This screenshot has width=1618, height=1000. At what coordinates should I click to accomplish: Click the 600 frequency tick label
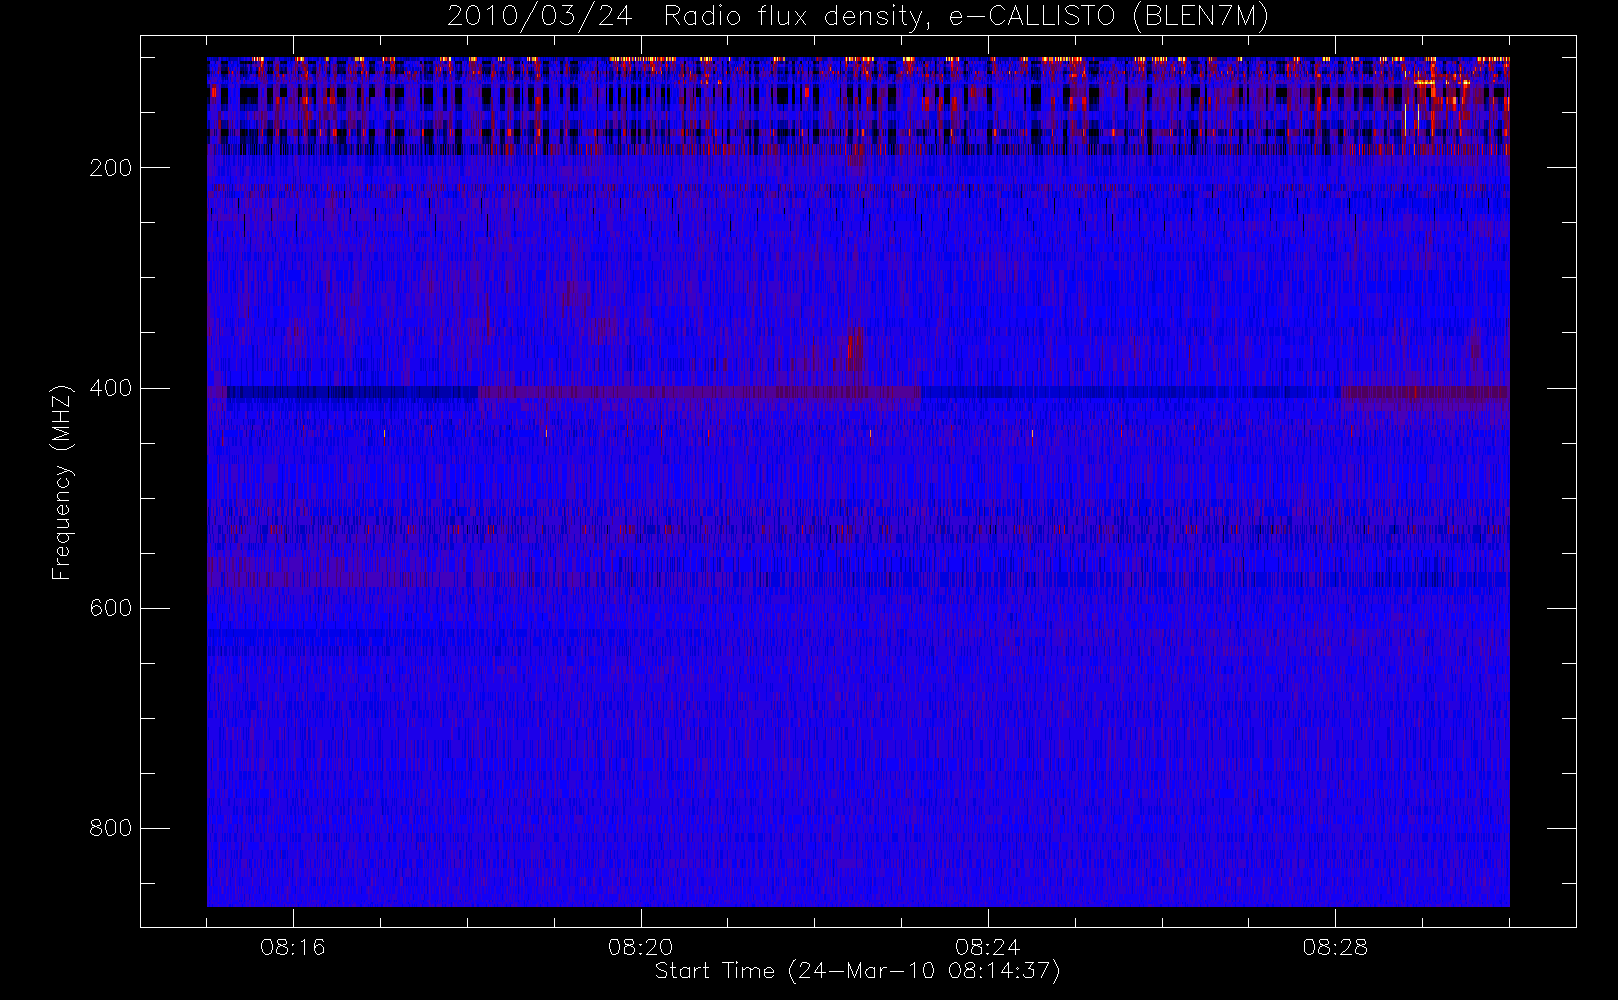pos(111,608)
